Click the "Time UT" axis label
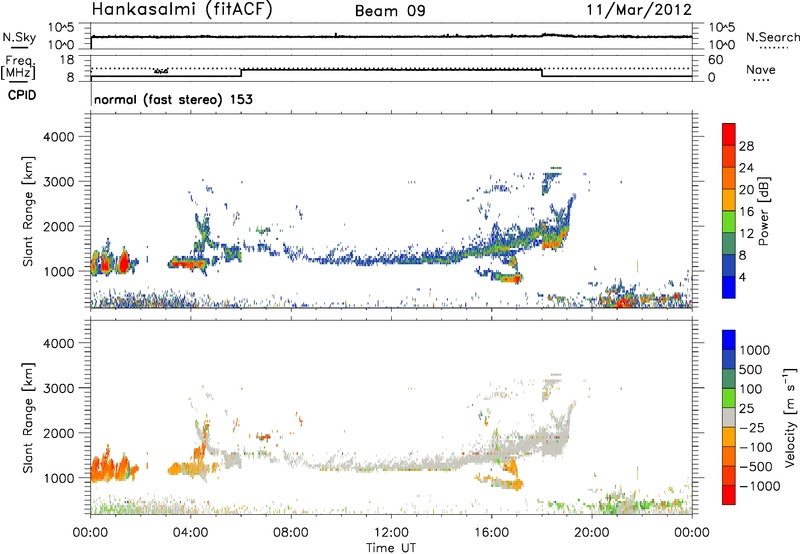This screenshot has width=800, height=554. pyautogui.click(x=391, y=548)
